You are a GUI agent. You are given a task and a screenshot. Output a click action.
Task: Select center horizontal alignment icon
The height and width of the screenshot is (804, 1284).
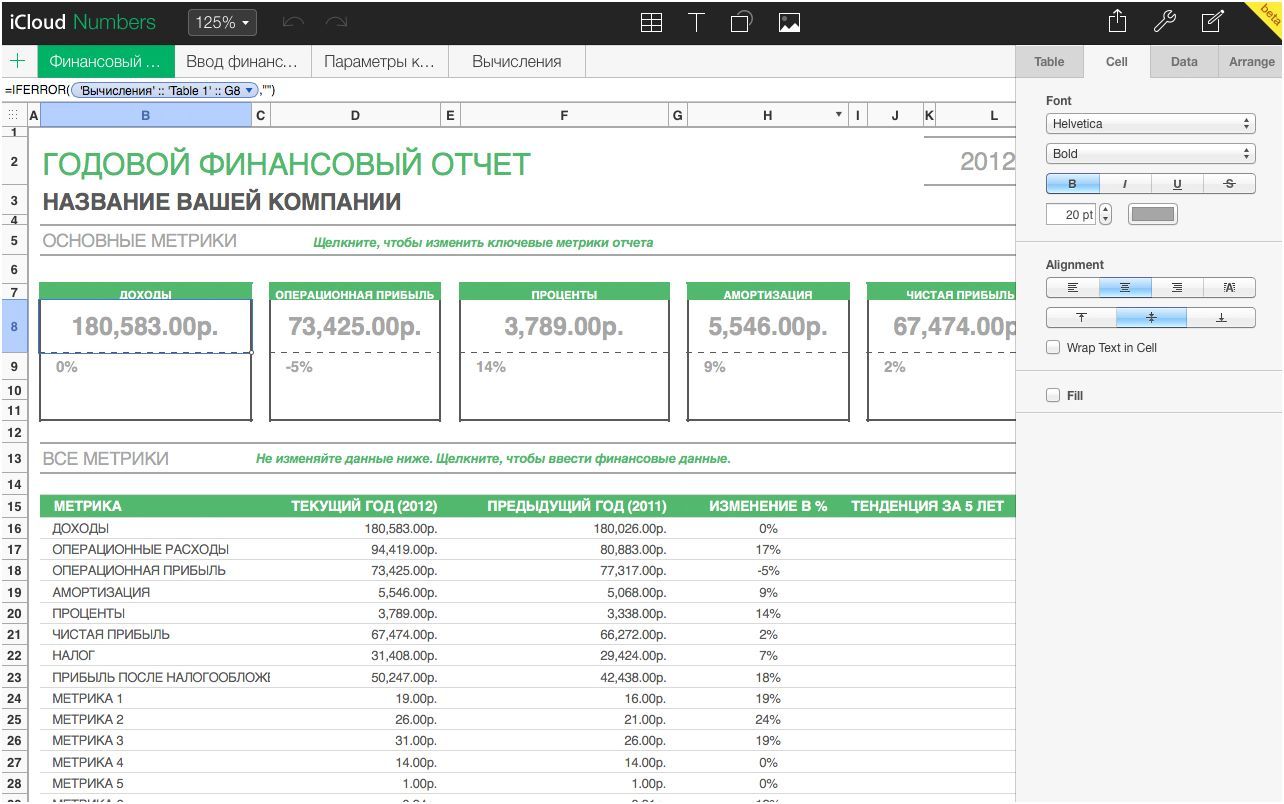1125,287
